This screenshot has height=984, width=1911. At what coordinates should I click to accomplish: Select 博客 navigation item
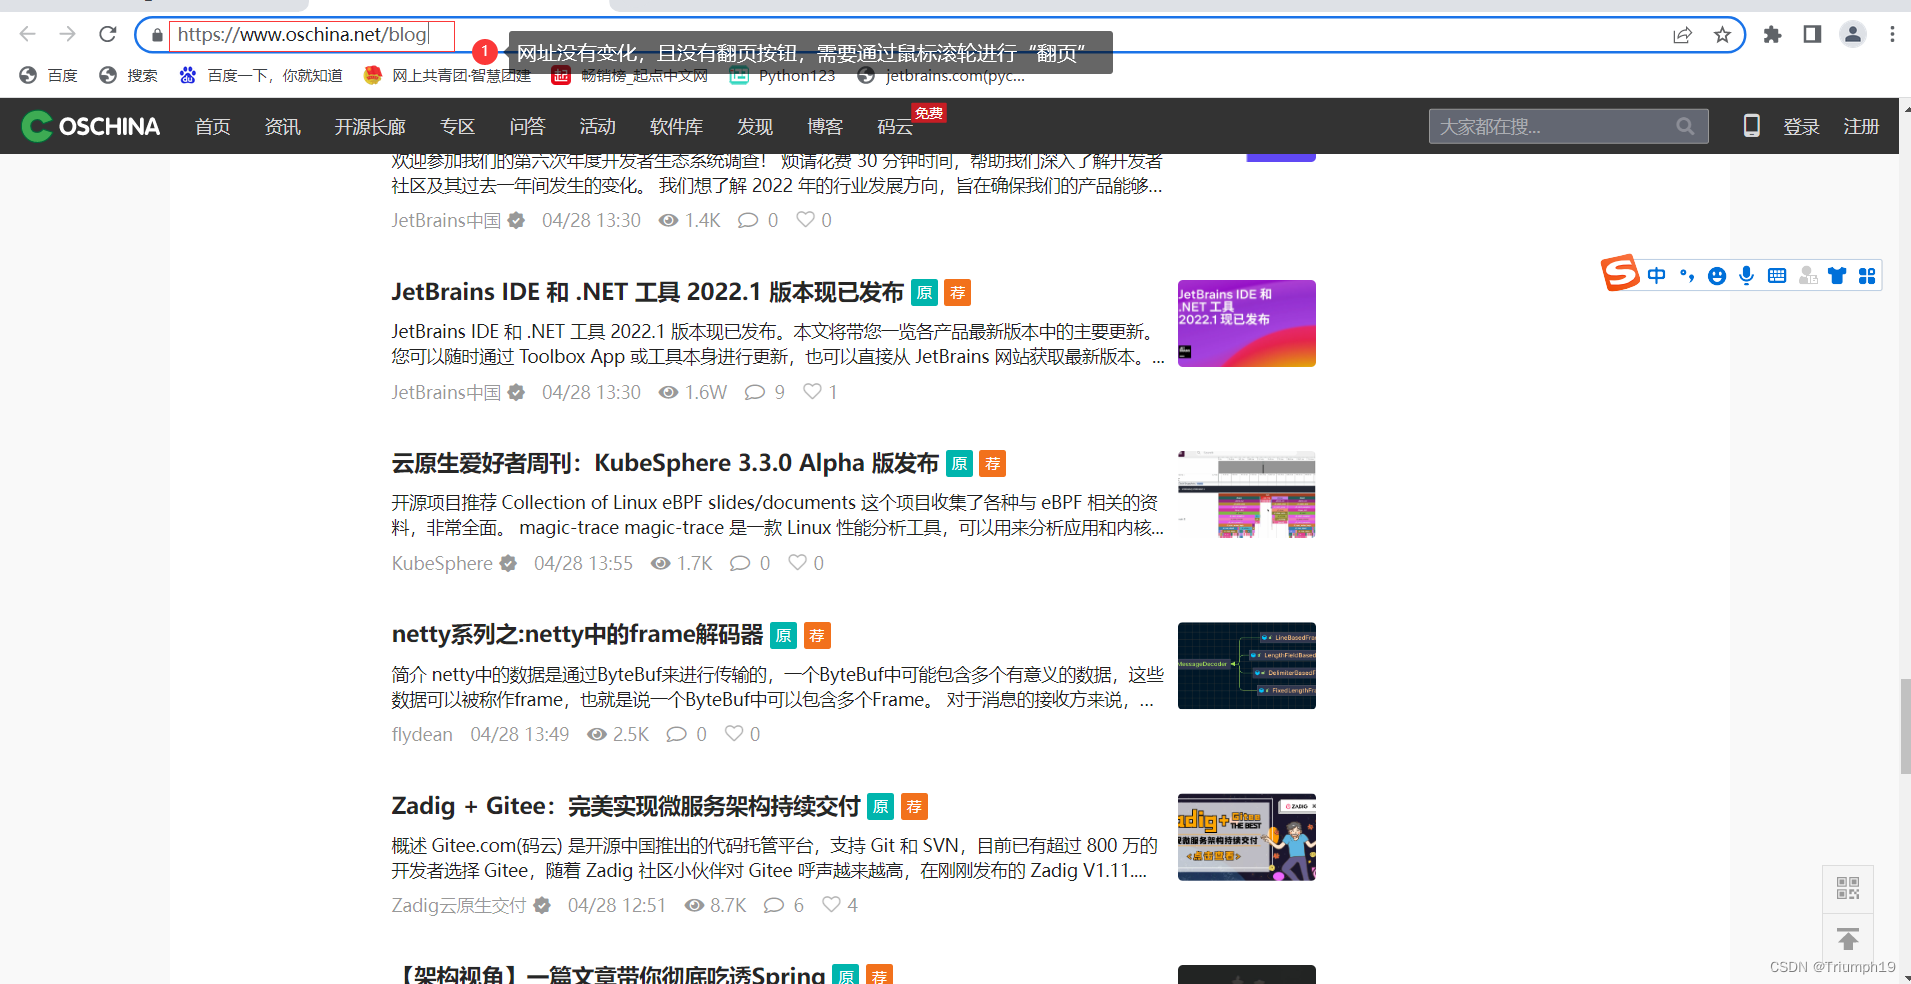pyautogui.click(x=825, y=126)
